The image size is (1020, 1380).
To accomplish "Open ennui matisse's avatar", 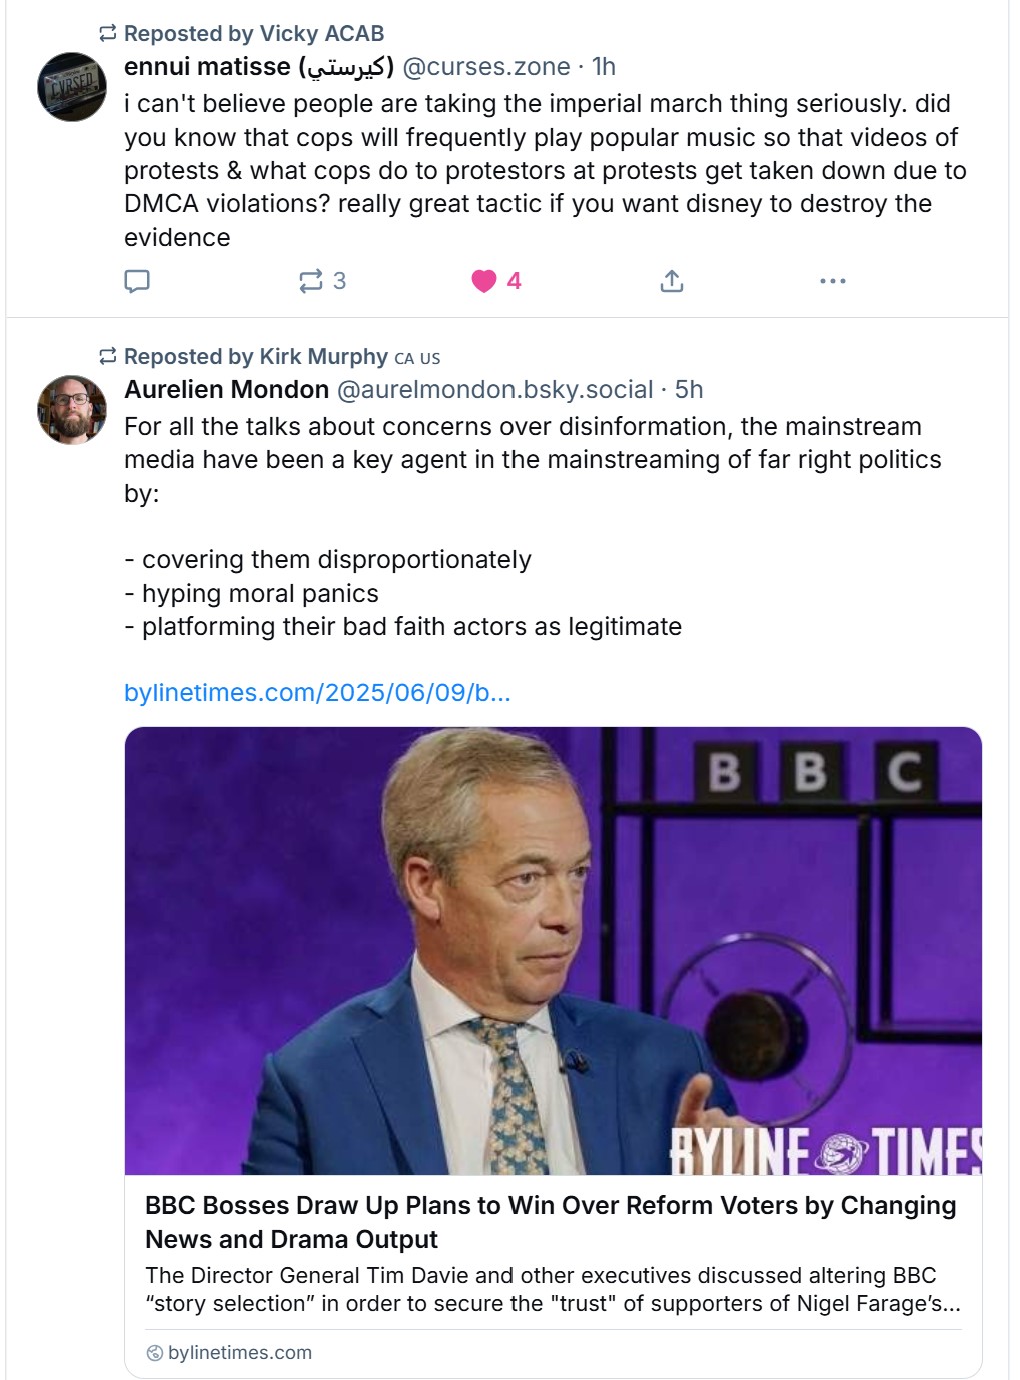I will pyautogui.click(x=72, y=87).
